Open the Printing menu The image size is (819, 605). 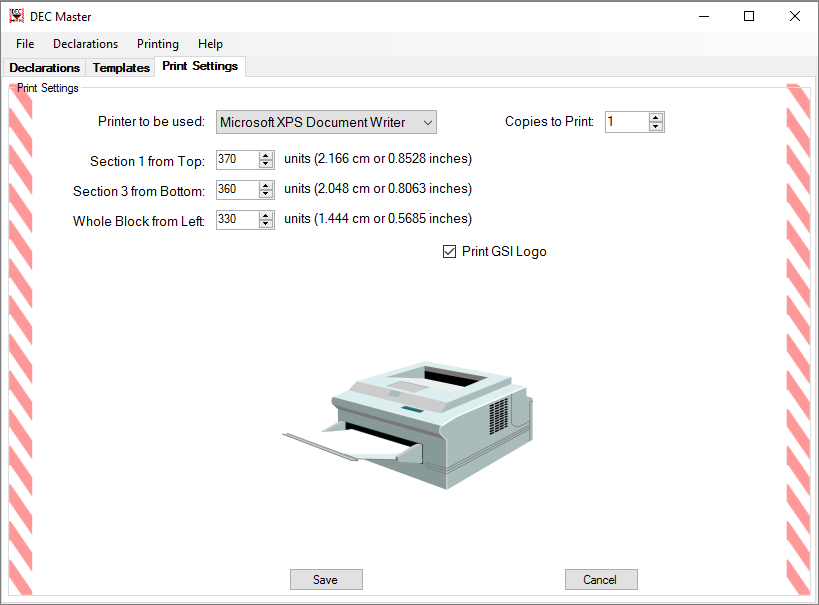pos(158,44)
